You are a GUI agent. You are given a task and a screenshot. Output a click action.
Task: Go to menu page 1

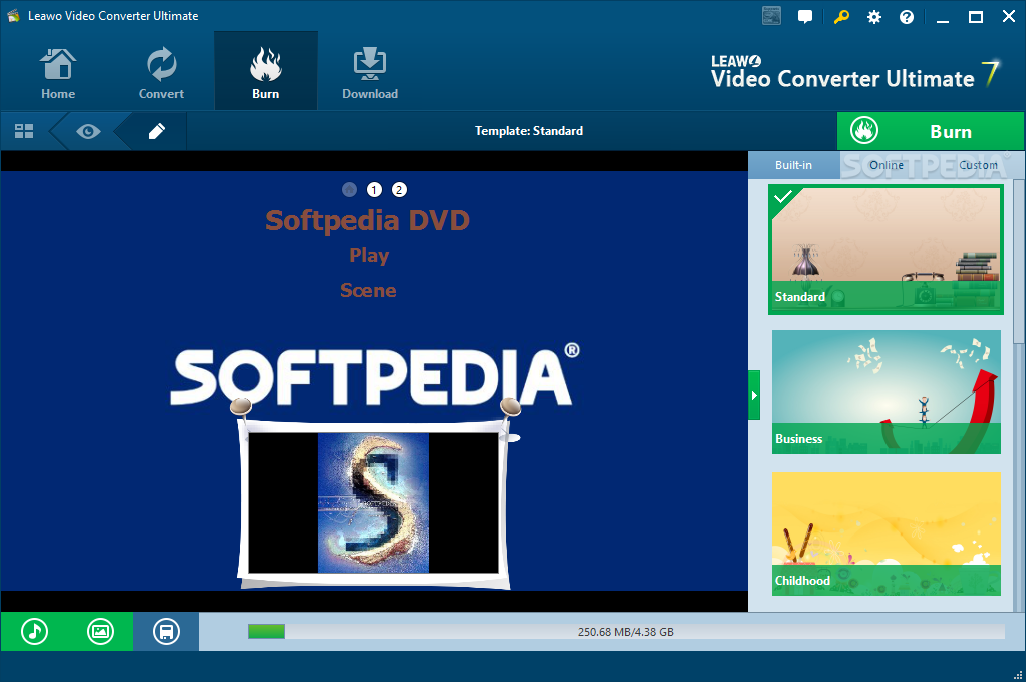tap(374, 190)
